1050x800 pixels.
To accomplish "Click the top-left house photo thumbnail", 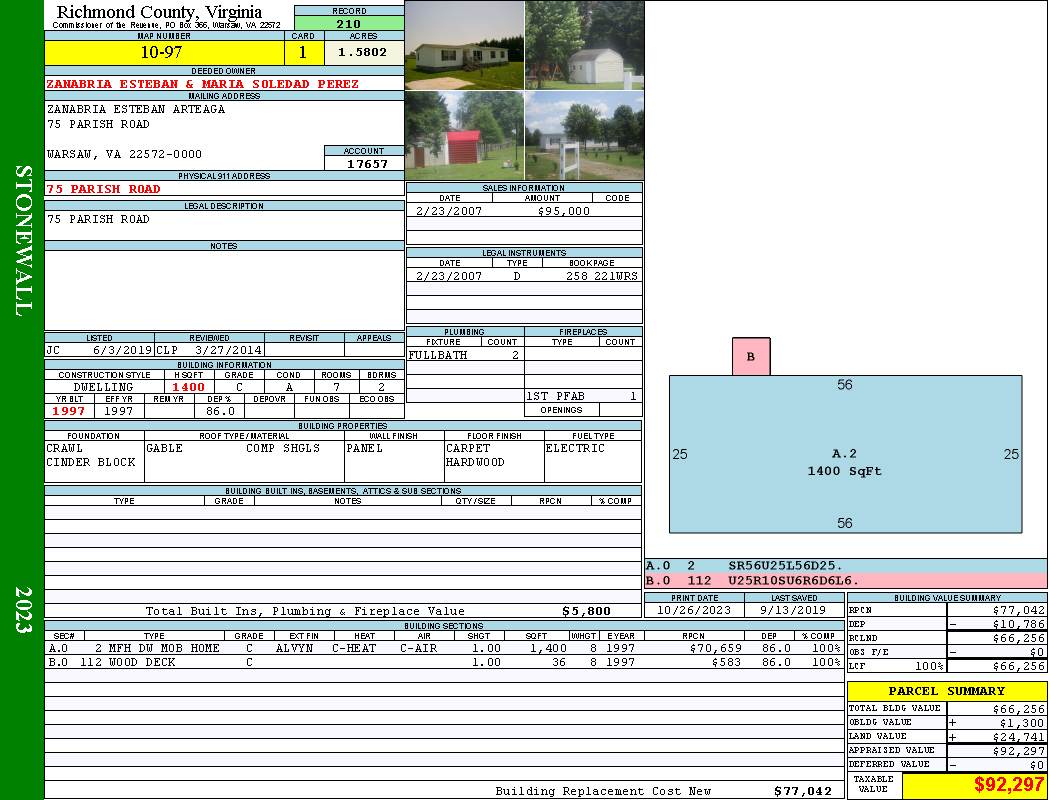I will click(465, 45).
